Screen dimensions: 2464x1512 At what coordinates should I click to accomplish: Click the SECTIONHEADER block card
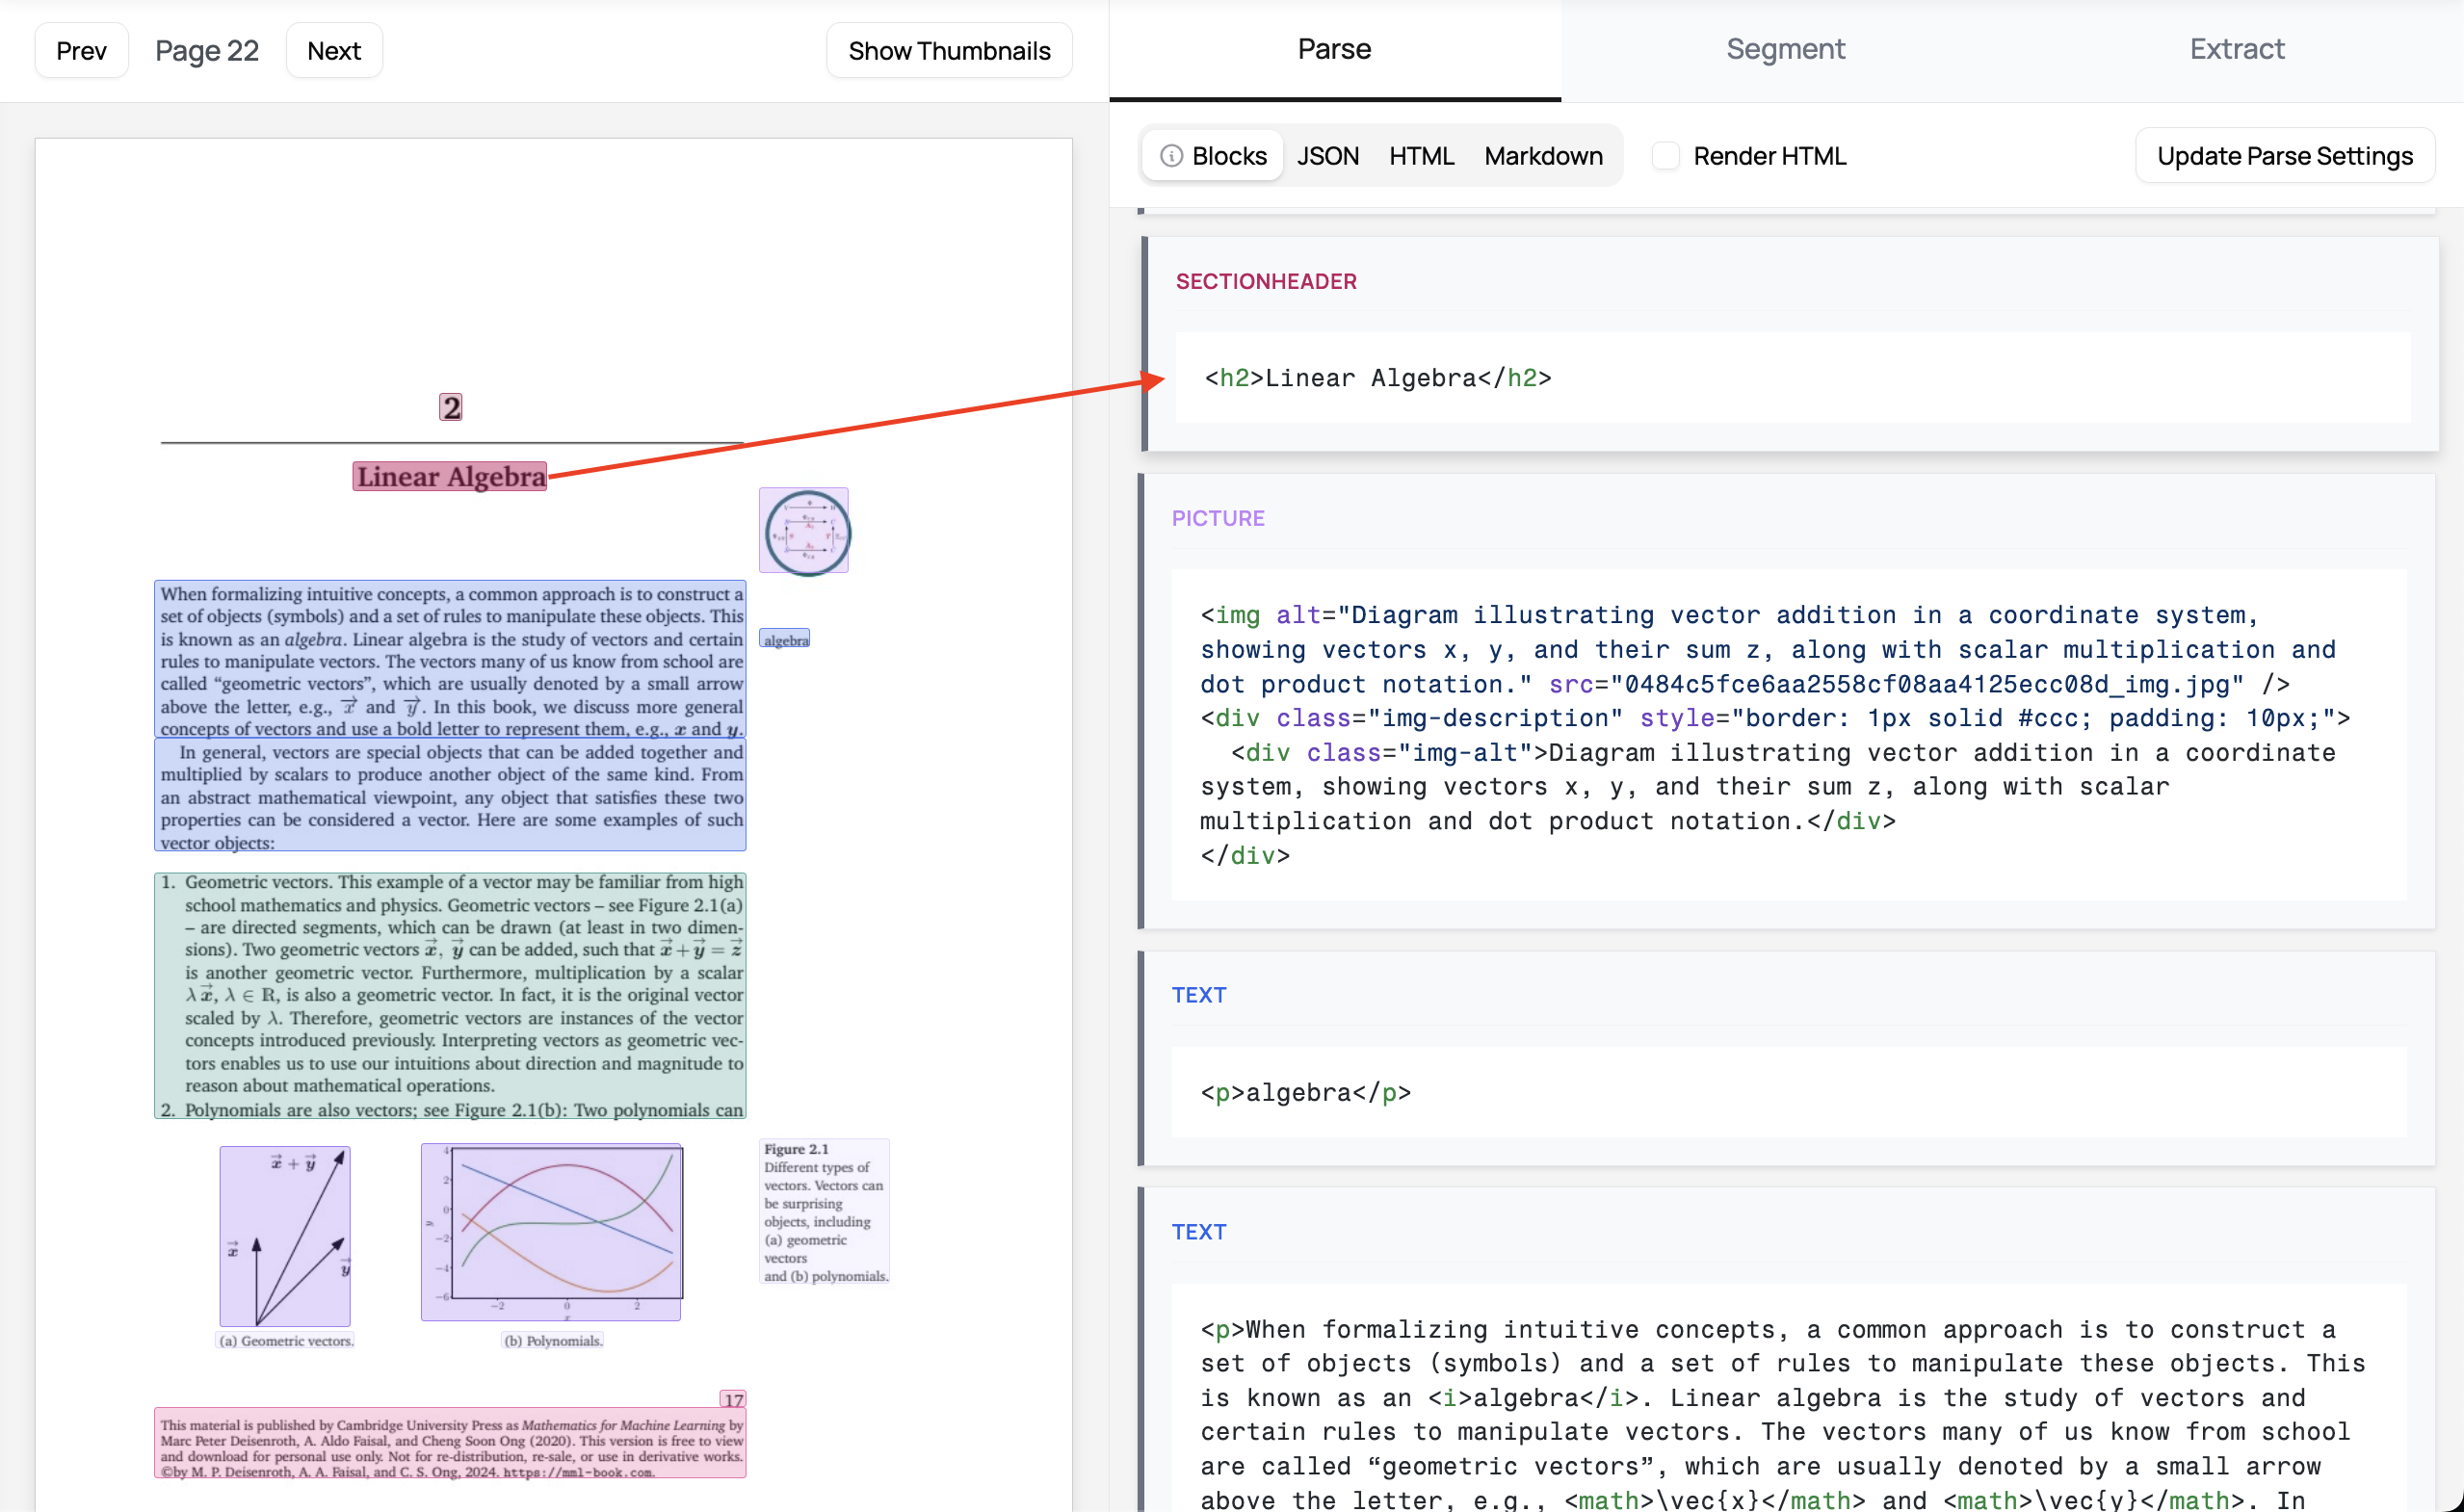click(x=1790, y=344)
